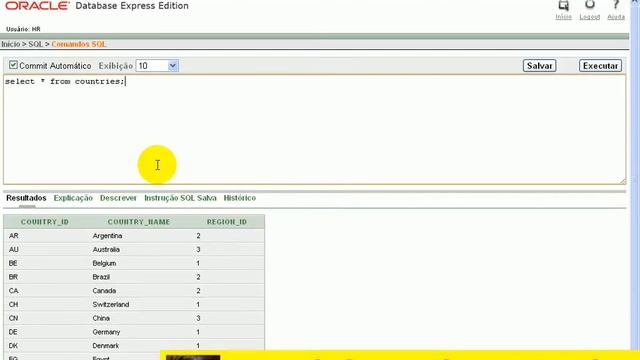Click the BR country ID cell

pyautogui.click(x=13, y=277)
